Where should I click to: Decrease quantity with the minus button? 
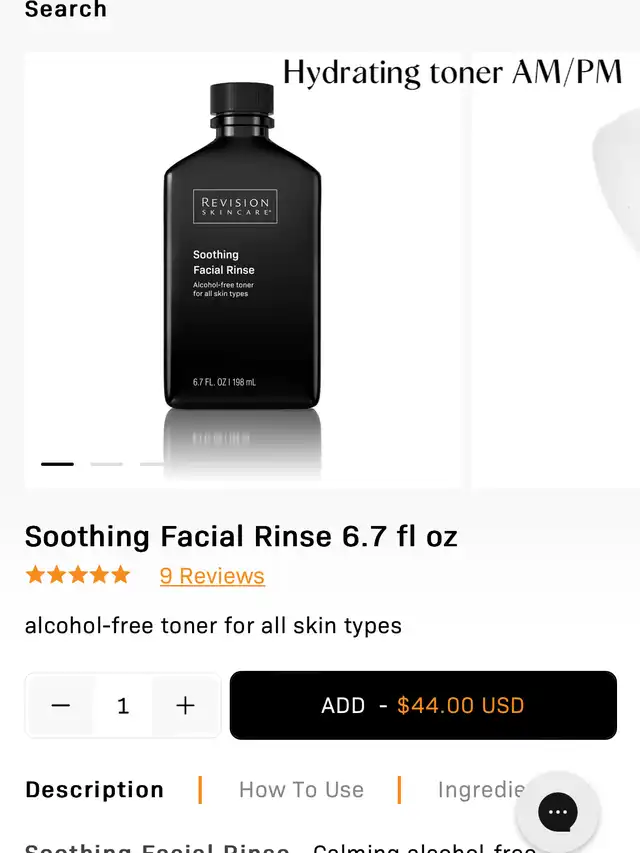click(61, 706)
